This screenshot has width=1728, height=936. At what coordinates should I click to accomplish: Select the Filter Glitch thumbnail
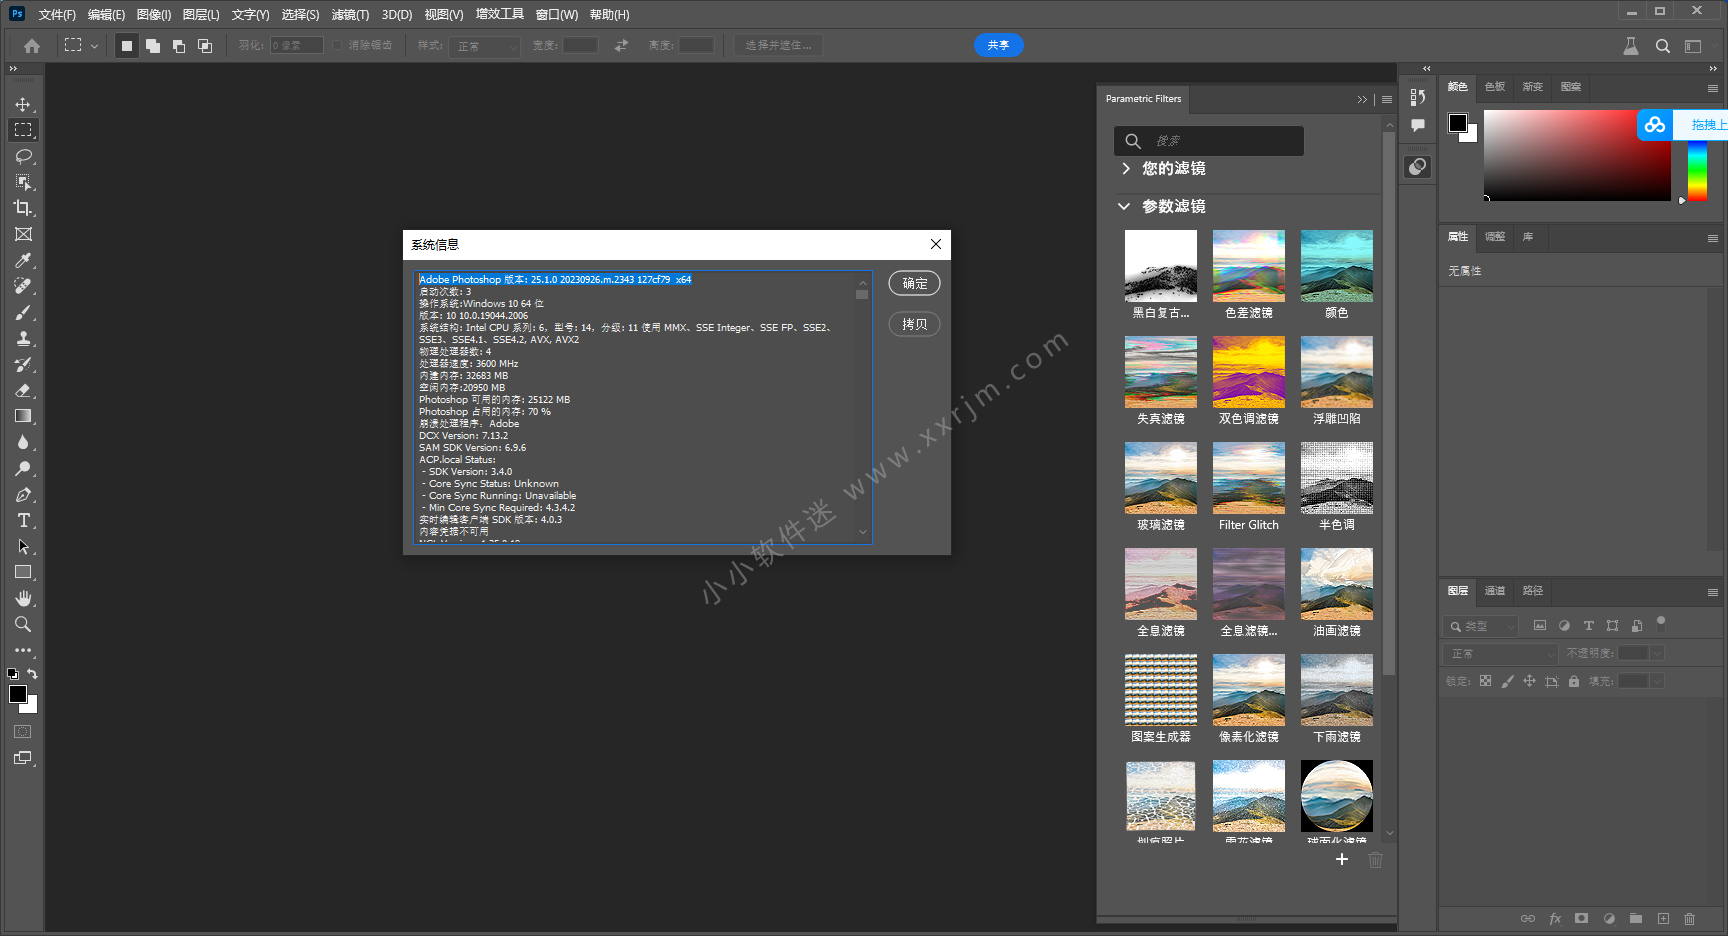[x=1249, y=478]
